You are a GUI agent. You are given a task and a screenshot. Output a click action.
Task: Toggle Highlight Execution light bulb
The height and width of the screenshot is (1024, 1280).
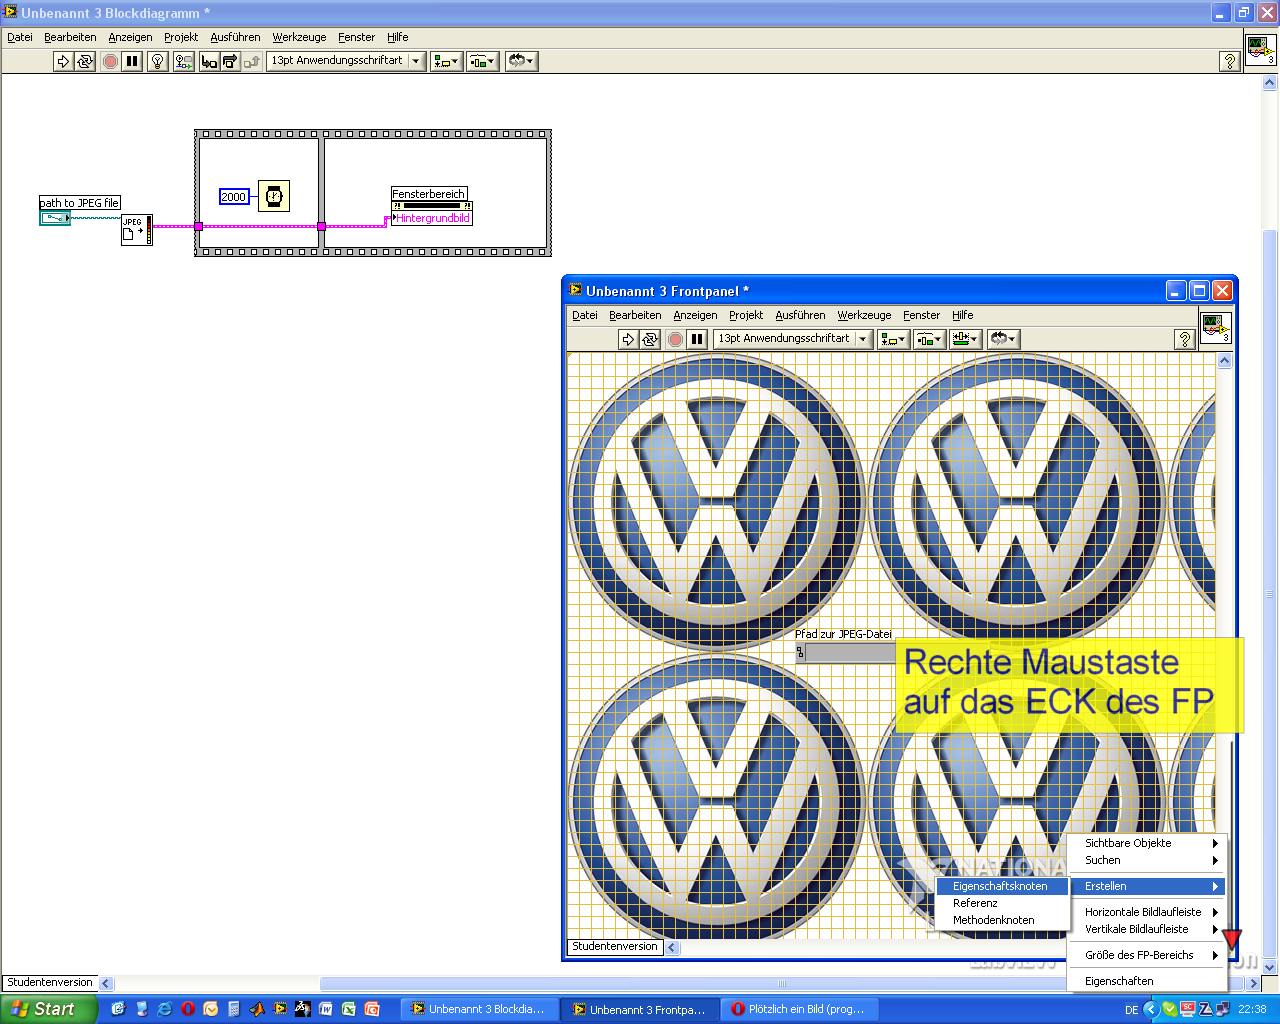point(157,61)
